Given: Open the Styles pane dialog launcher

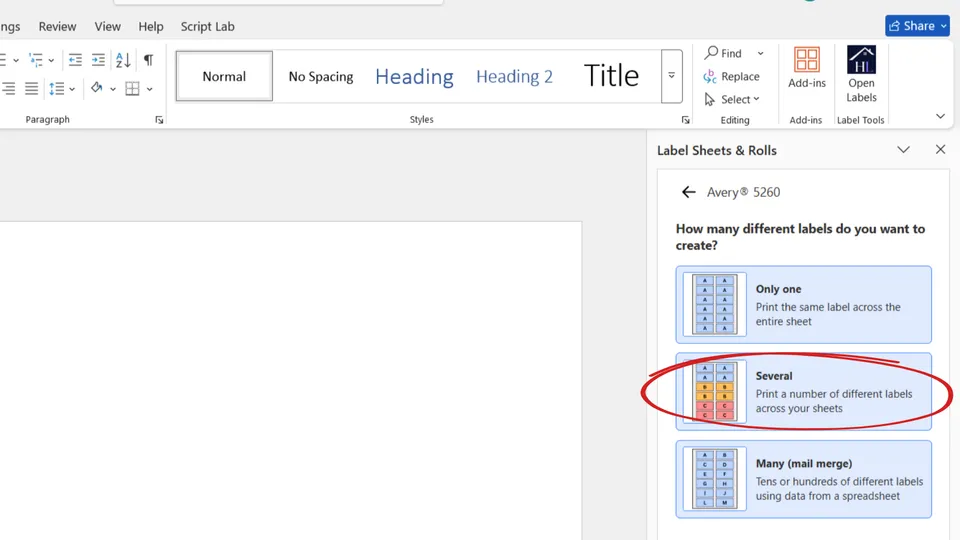Looking at the screenshot, I should tap(686, 120).
